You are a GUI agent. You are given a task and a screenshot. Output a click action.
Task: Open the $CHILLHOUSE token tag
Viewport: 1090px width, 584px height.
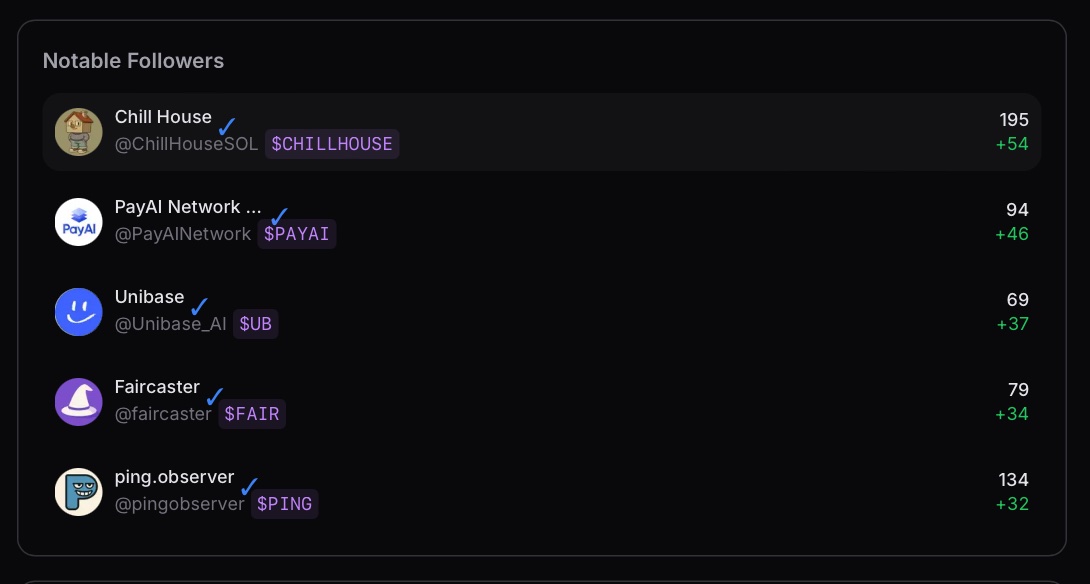click(x=332, y=144)
